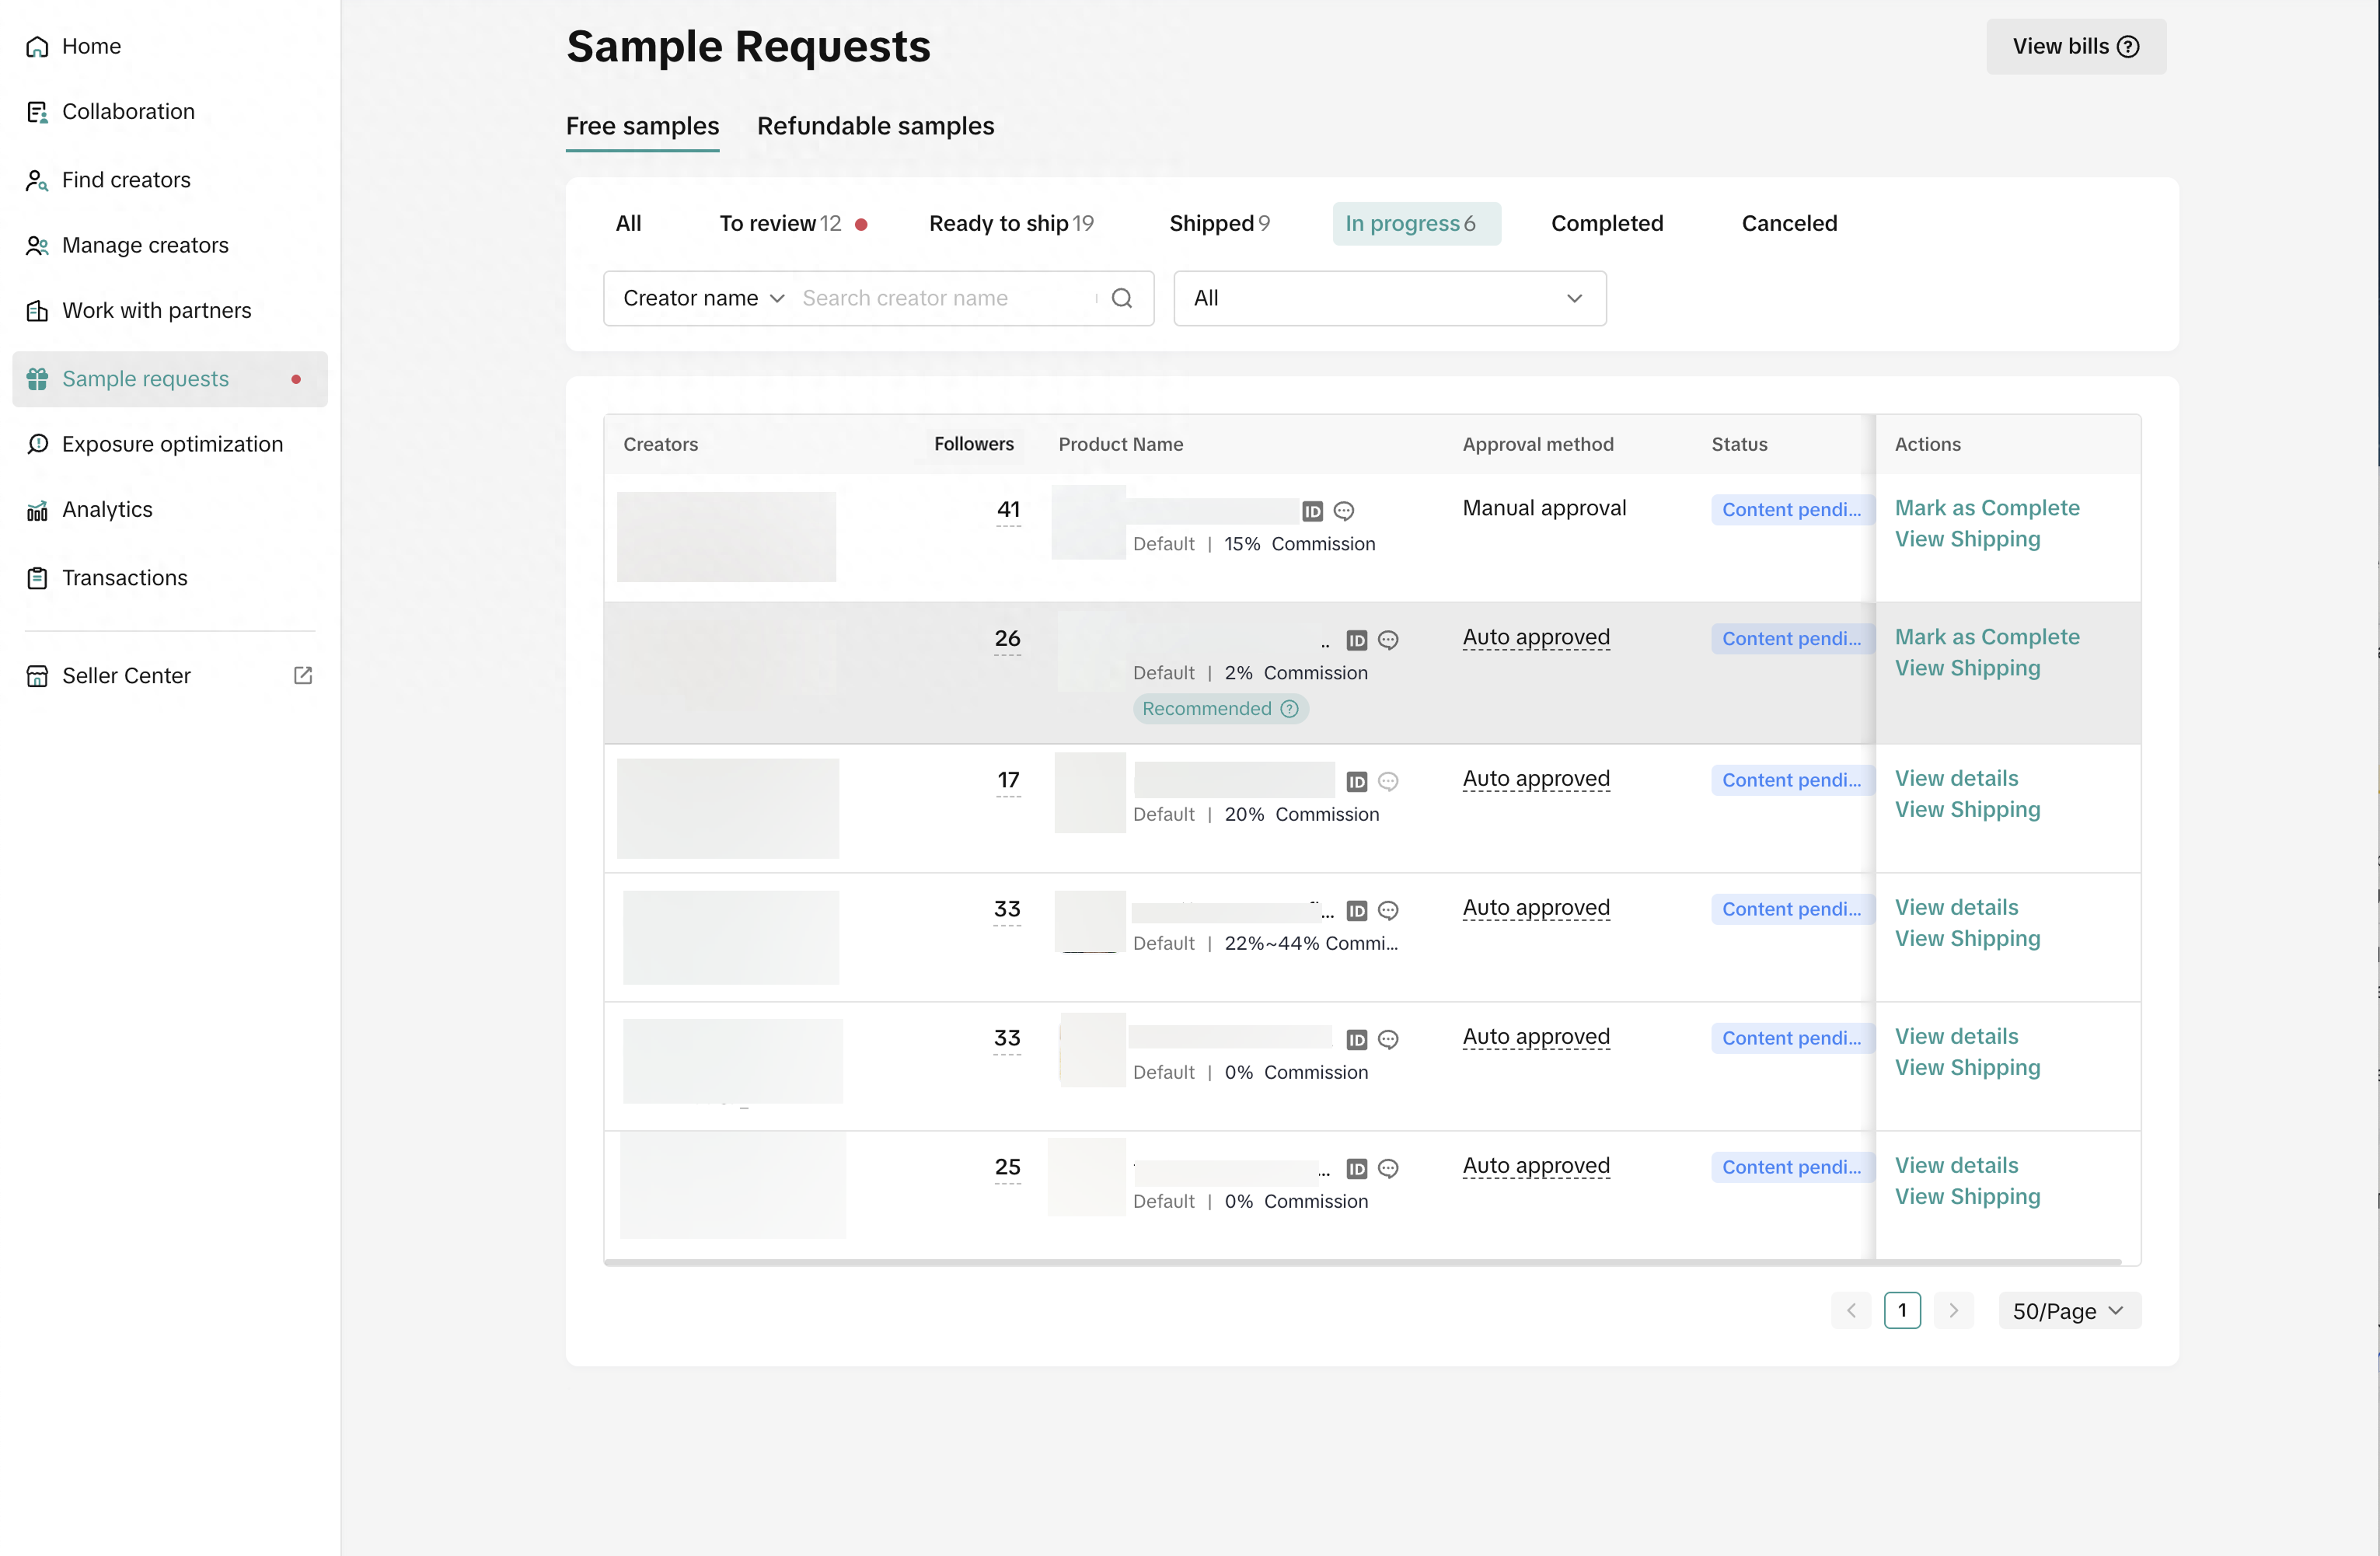Expand the All filter dropdown
Image resolution: width=2380 pixels, height=1556 pixels.
tap(1390, 298)
